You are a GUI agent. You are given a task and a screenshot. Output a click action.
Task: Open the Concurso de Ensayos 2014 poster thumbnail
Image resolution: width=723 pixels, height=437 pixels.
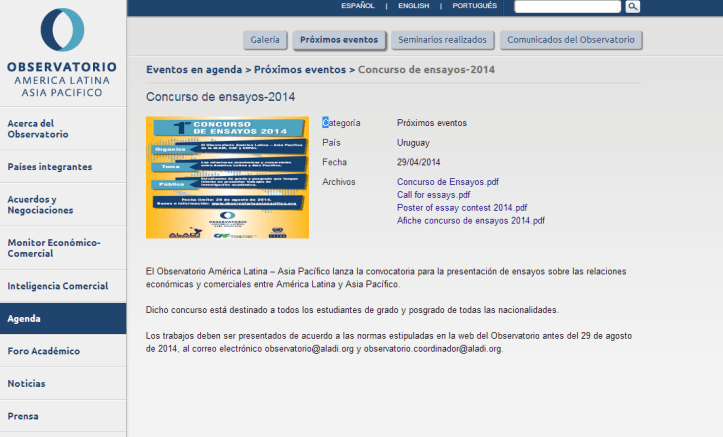click(227, 177)
